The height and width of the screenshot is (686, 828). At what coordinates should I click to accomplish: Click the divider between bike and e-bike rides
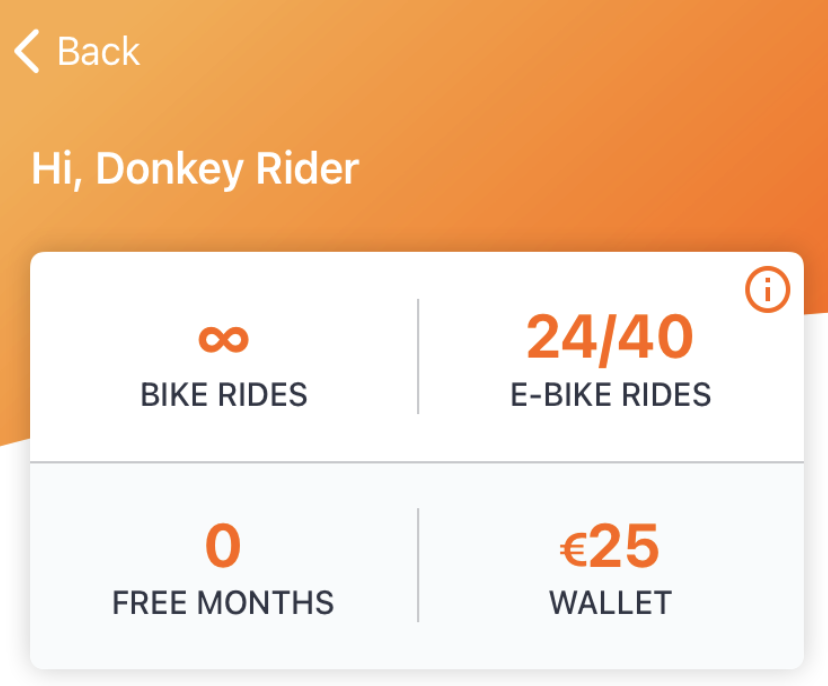(418, 356)
